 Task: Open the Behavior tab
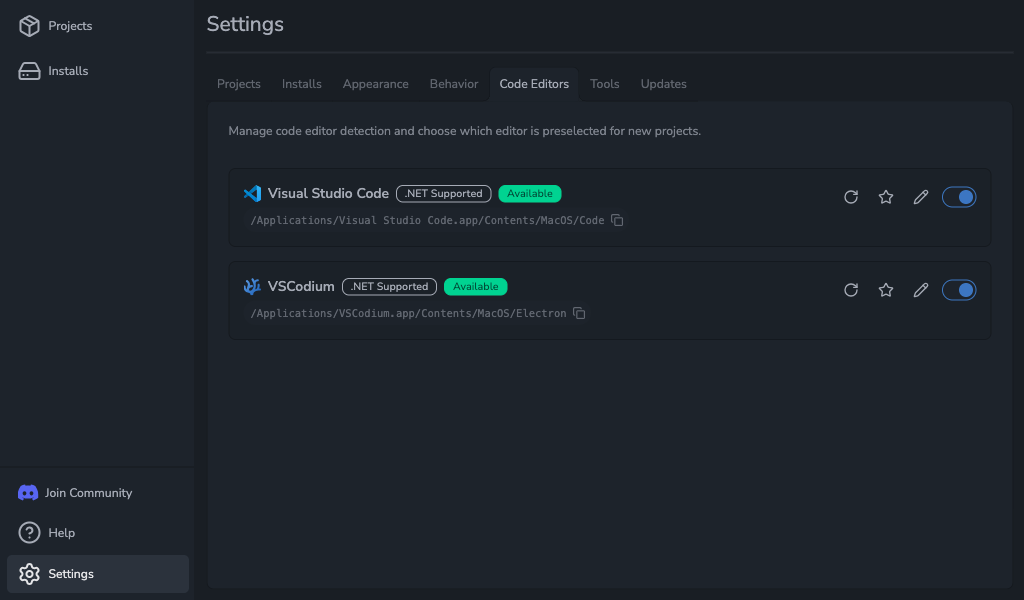coord(454,84)
